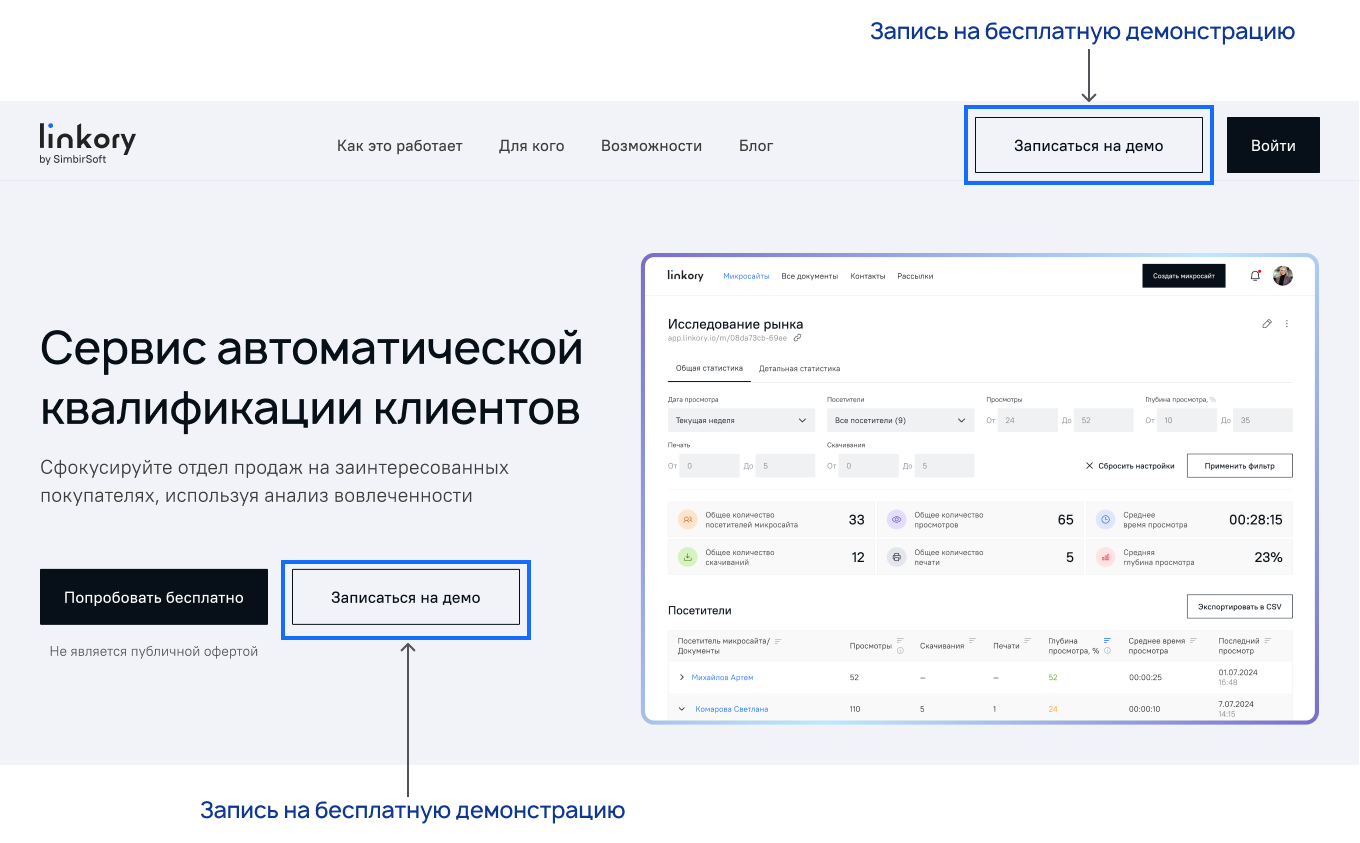The width and height of the screenshot is (1360, 843).
Task: Open the three-dot options menu beside the pencil
Action: click(1286, 323)
